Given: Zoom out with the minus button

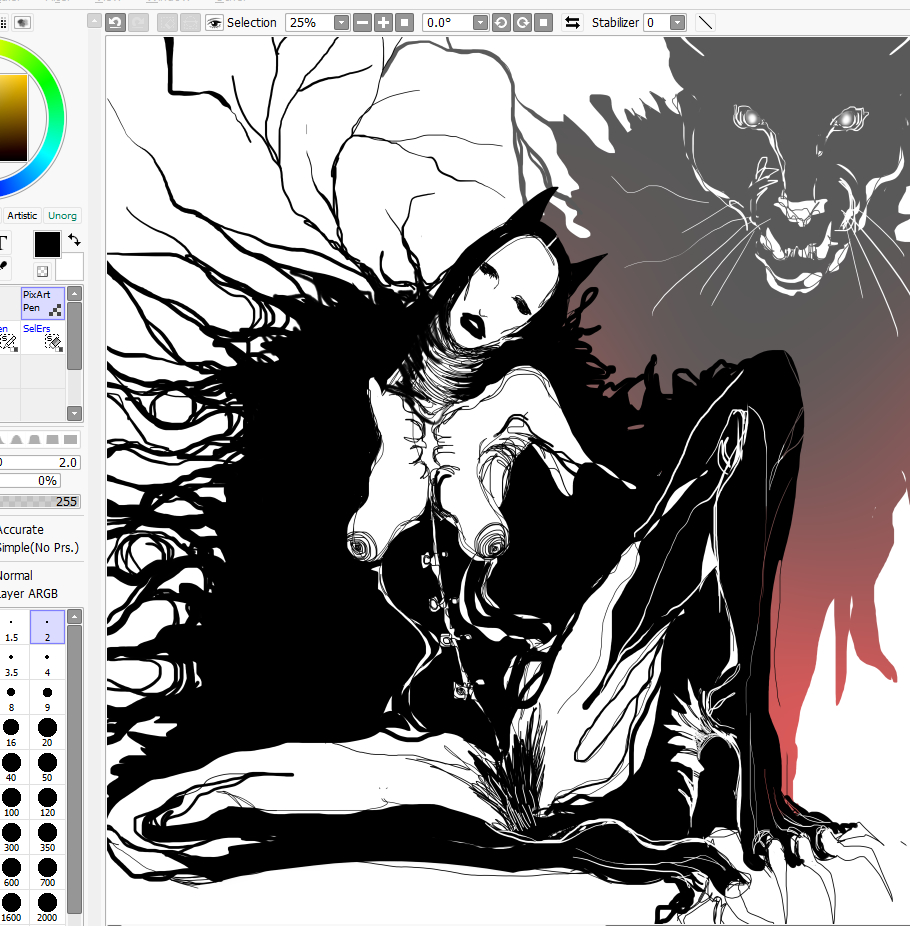Looking at the screenshot, I should 363,22.
